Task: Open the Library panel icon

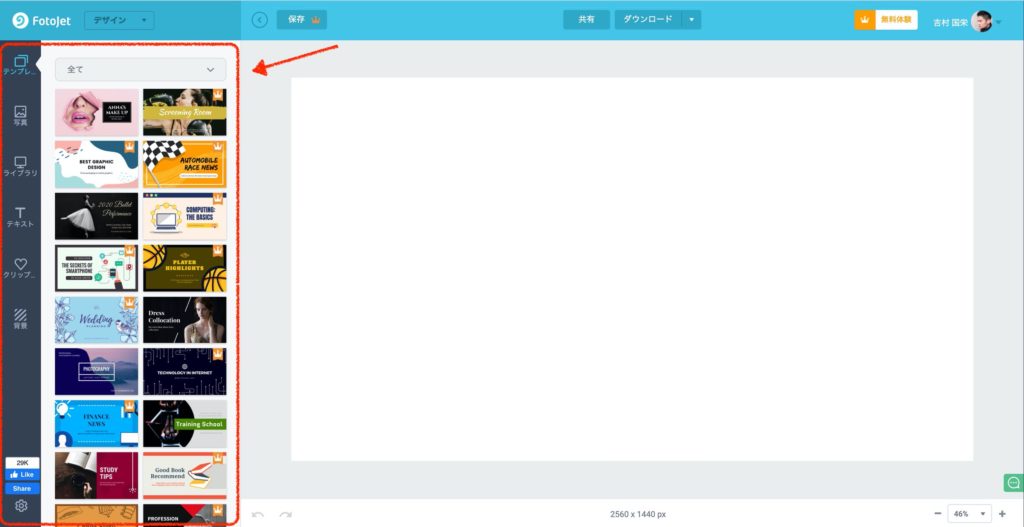Action: tap(20, 166)
